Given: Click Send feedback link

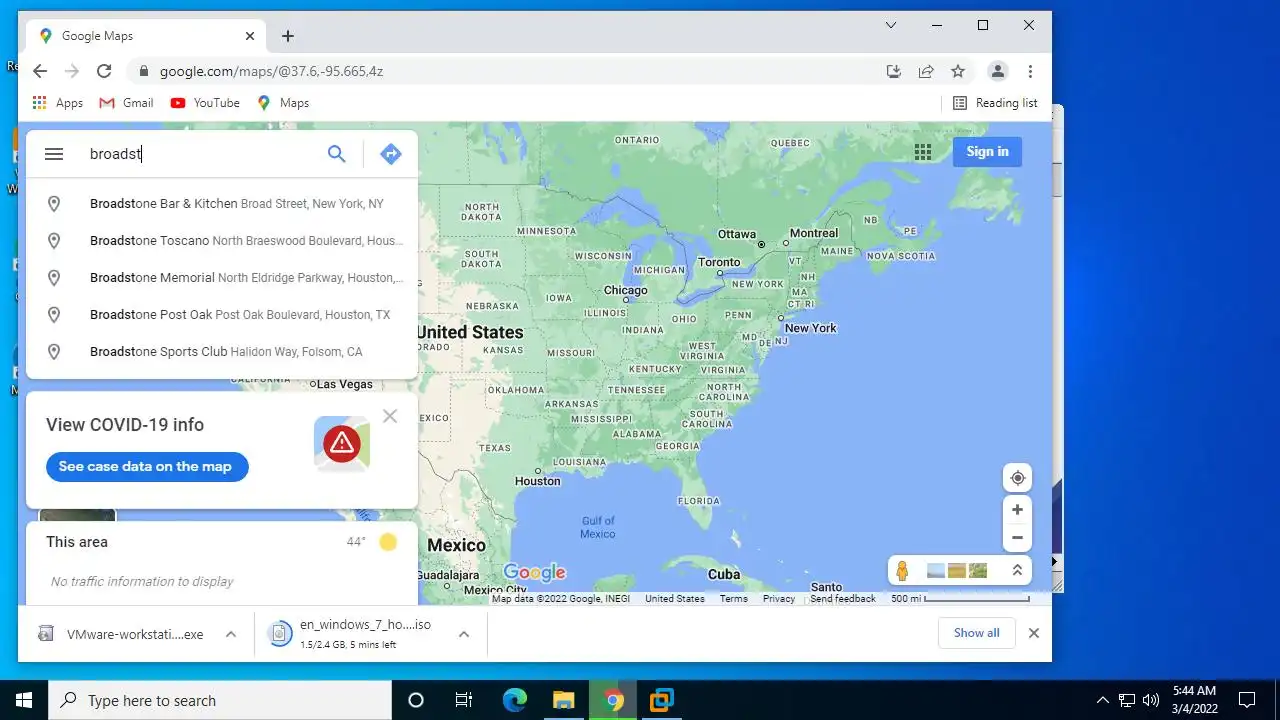Looking at the screenshot, I should pyautogui.click(x=843, y=599).
